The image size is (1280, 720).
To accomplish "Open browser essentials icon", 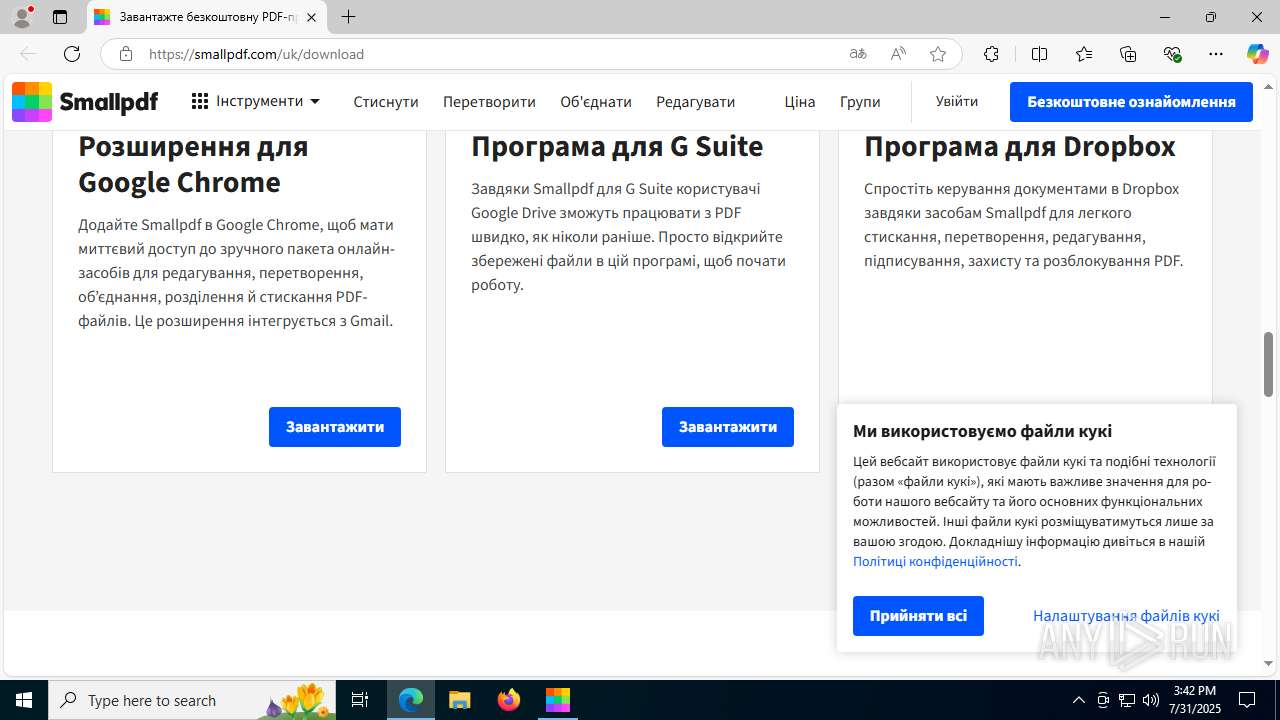I will click(x=1173, y=54).
